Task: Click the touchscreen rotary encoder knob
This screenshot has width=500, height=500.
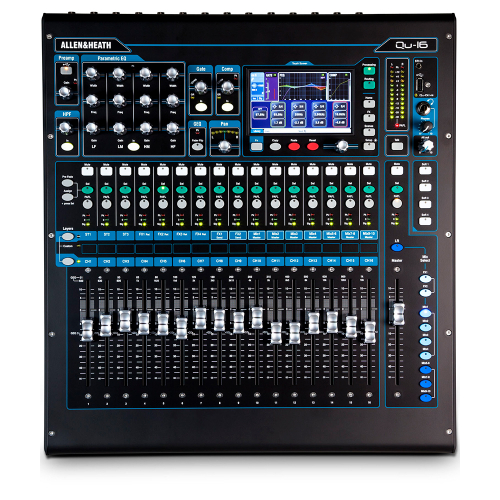Action: pos(342,145)
